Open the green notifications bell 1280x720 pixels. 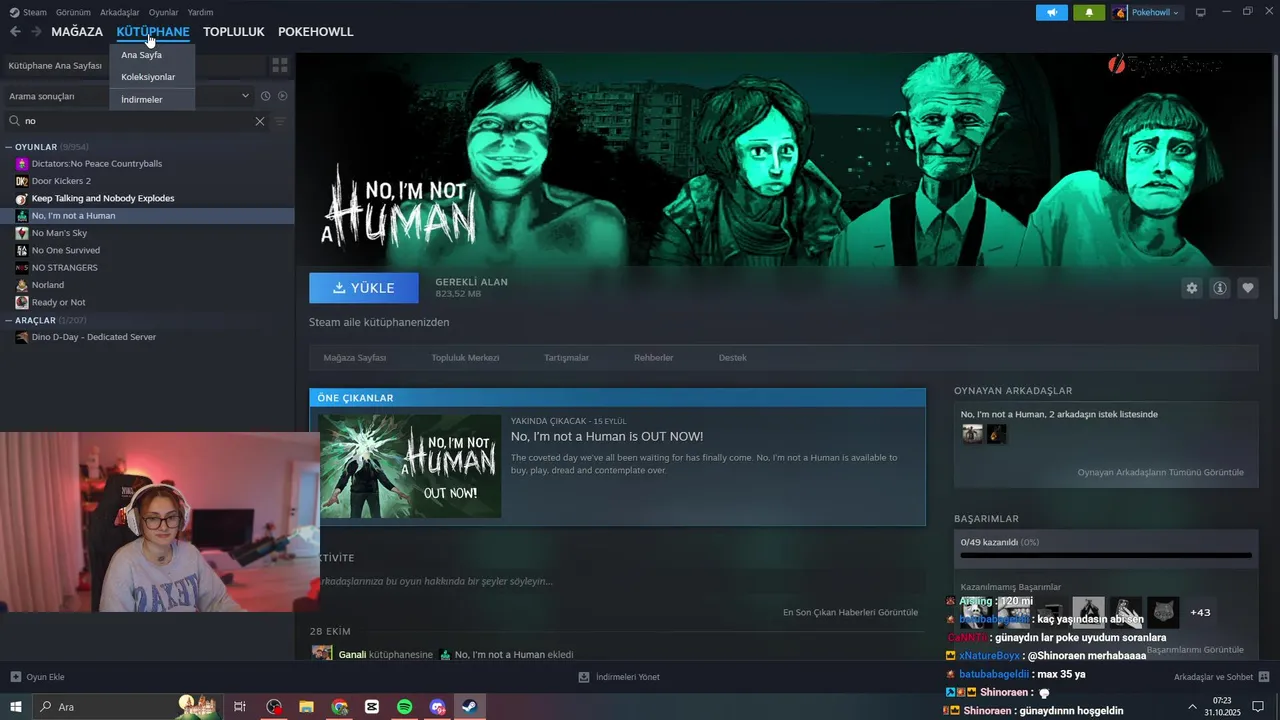tap(1089, 12)
